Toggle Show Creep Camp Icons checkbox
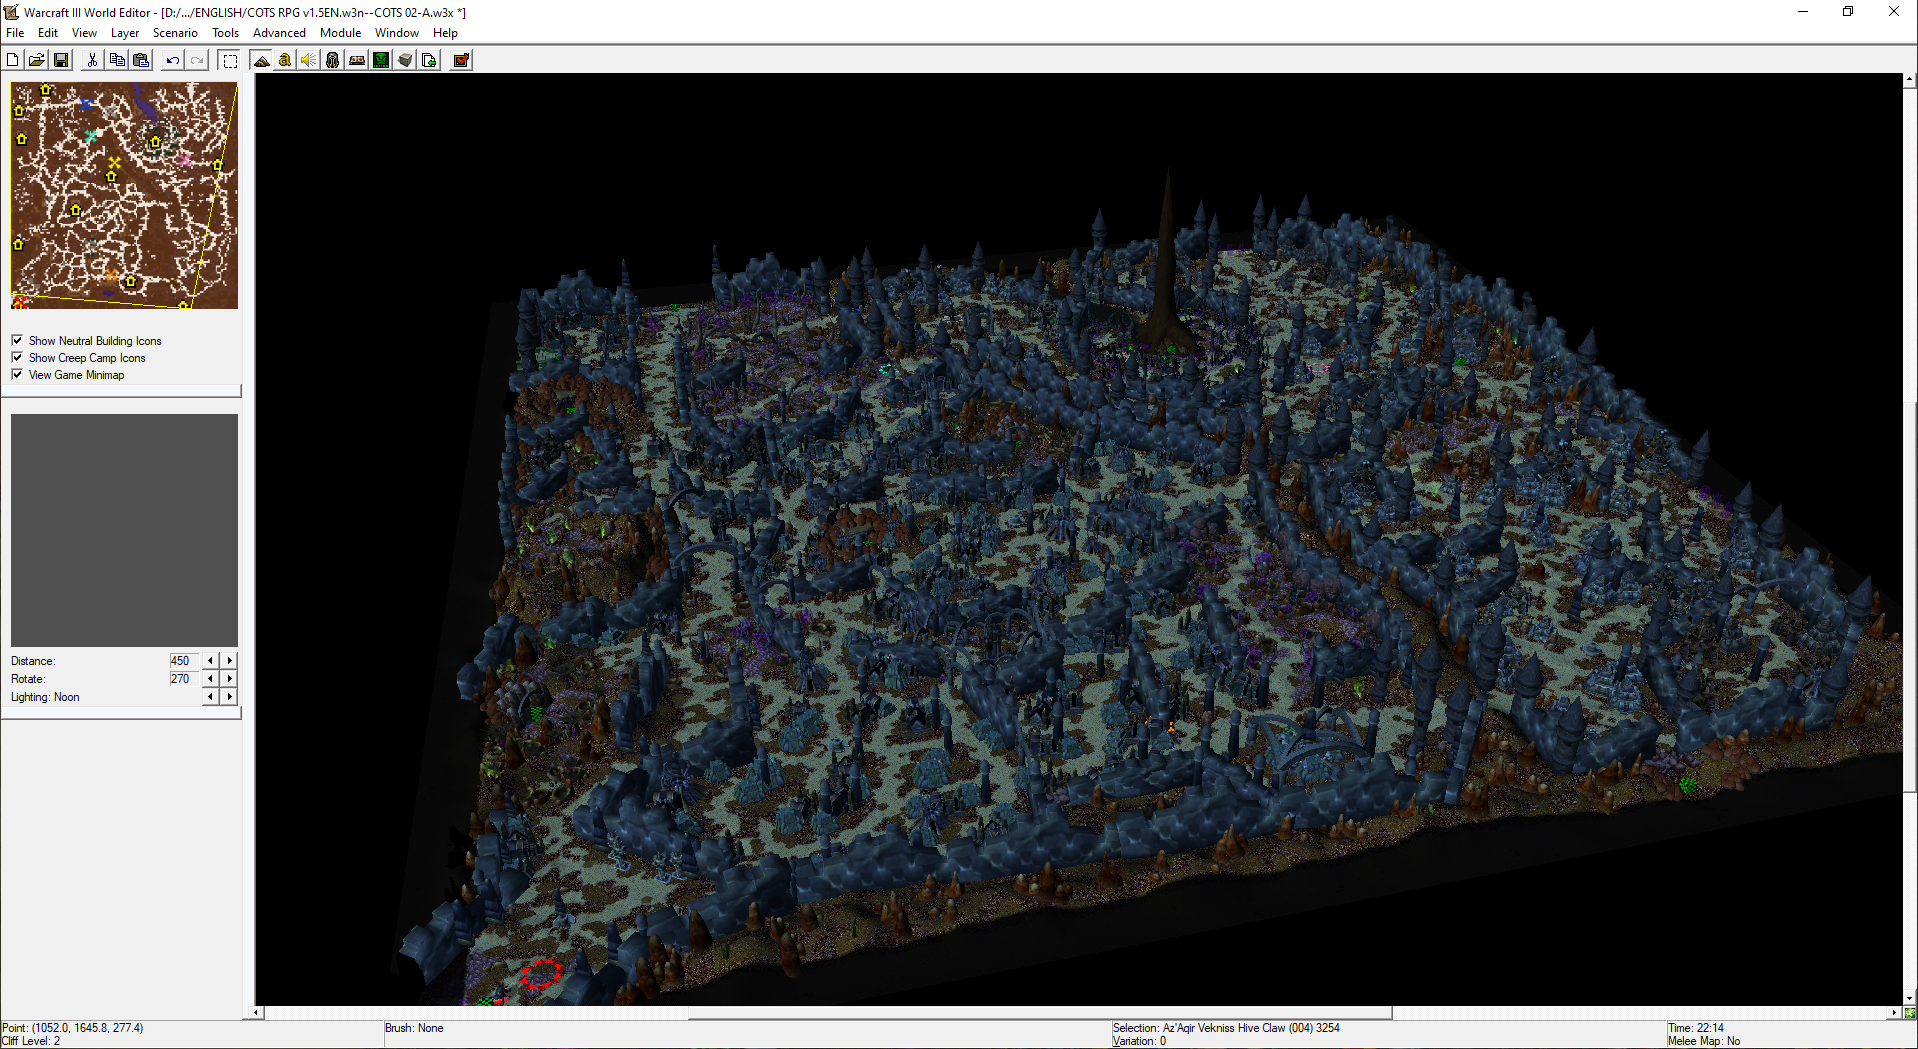The image size is (1918, 1049). point(17,357)
